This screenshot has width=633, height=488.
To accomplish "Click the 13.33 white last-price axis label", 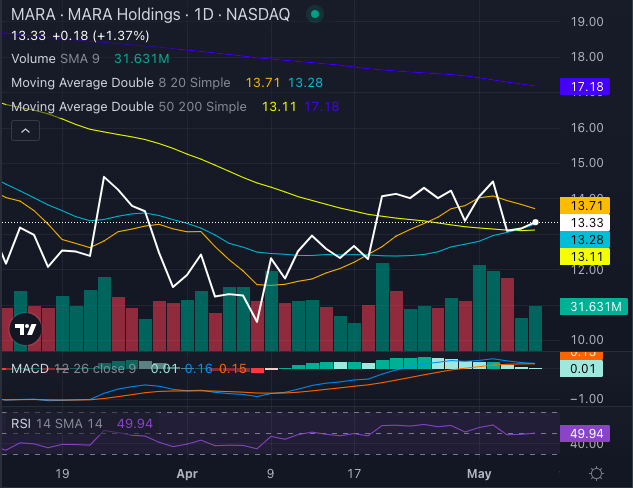I will 585,222.
